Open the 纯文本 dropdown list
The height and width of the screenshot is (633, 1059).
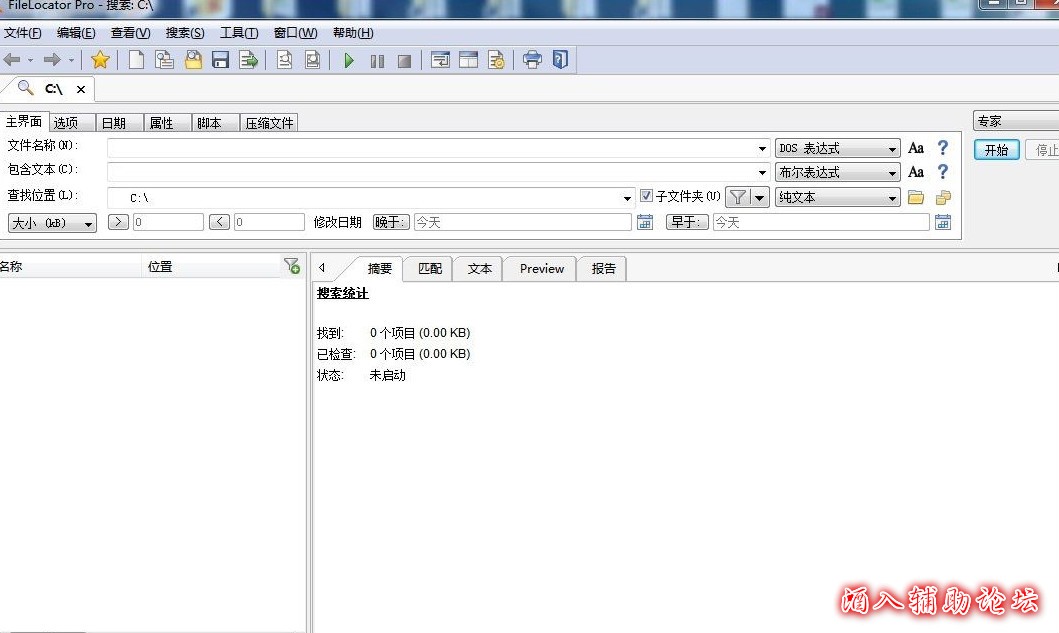coord(838,198)
